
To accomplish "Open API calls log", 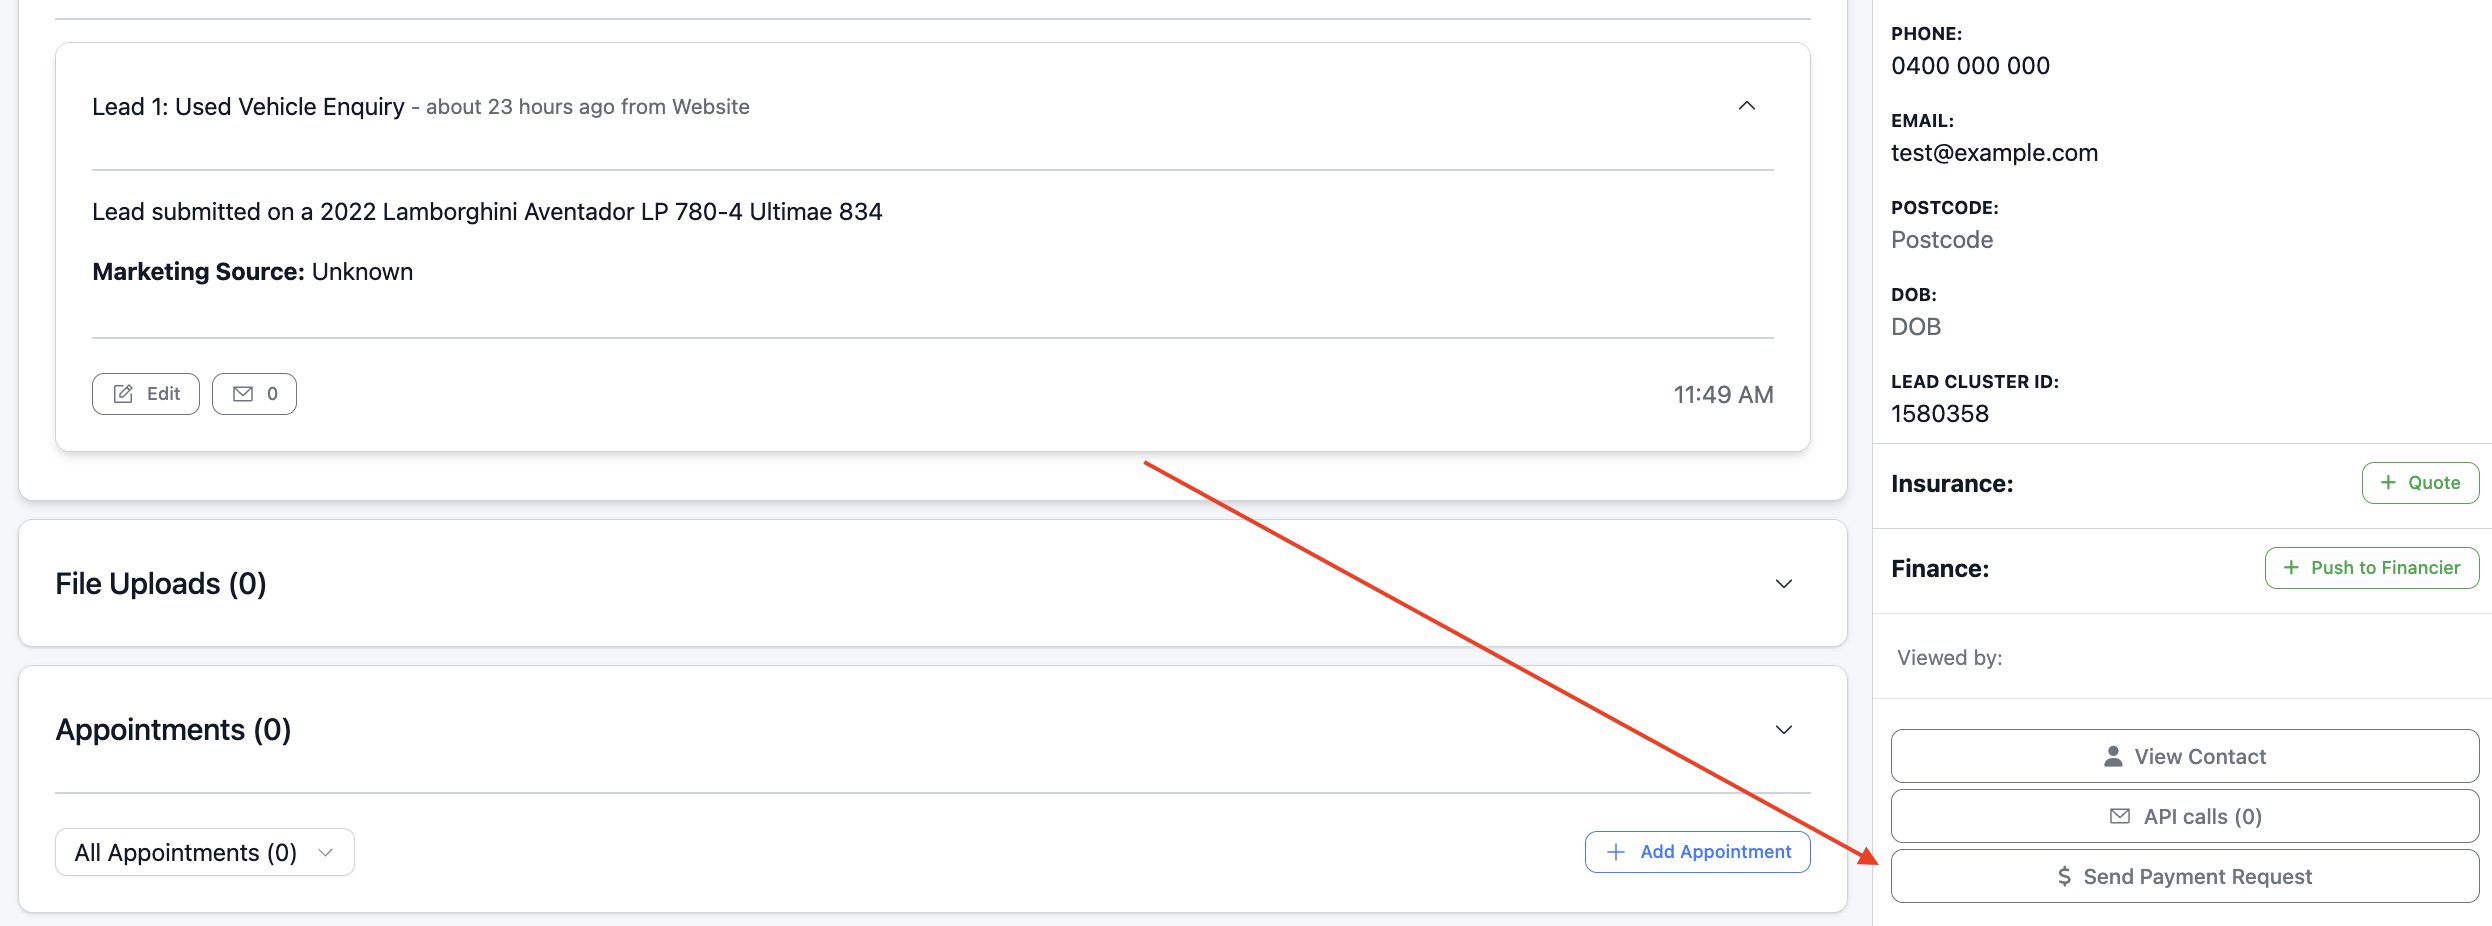I will (2184, 817).
